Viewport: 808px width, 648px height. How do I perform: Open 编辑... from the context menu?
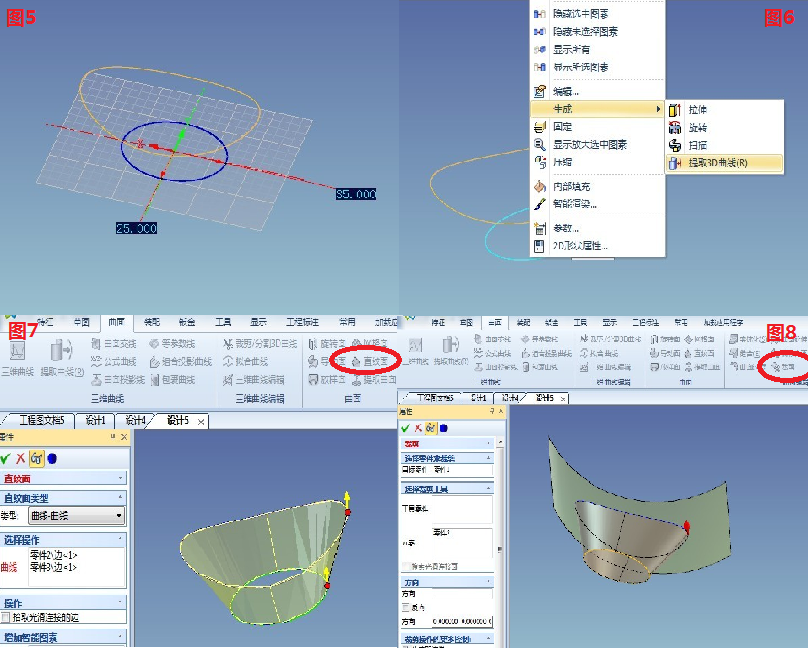pyautogui.click(x=597, y=92)
